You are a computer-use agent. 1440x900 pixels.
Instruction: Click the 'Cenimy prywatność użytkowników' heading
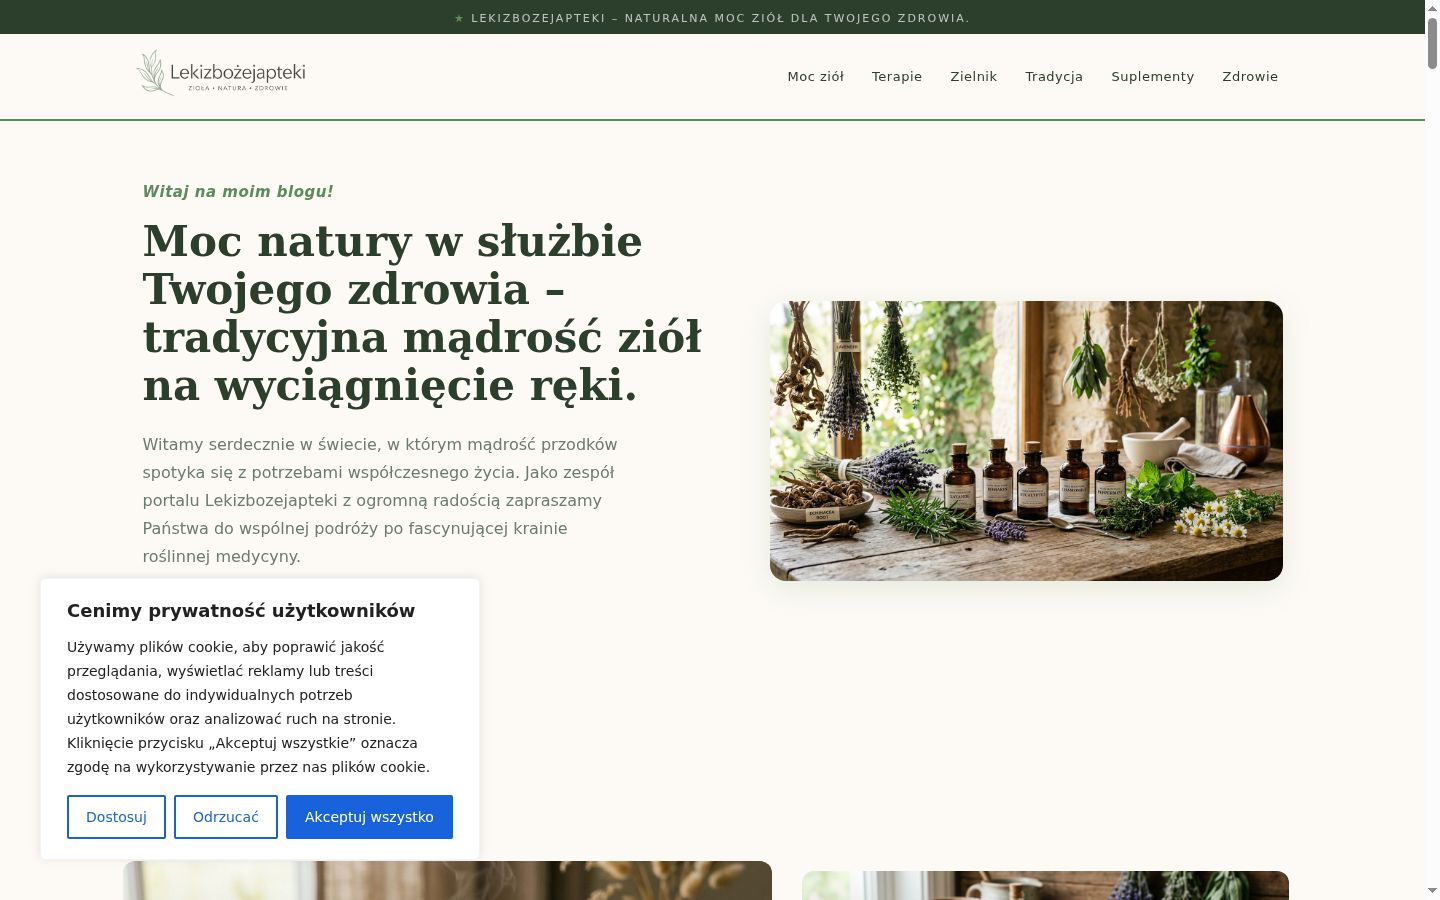[x=241, y=611]
